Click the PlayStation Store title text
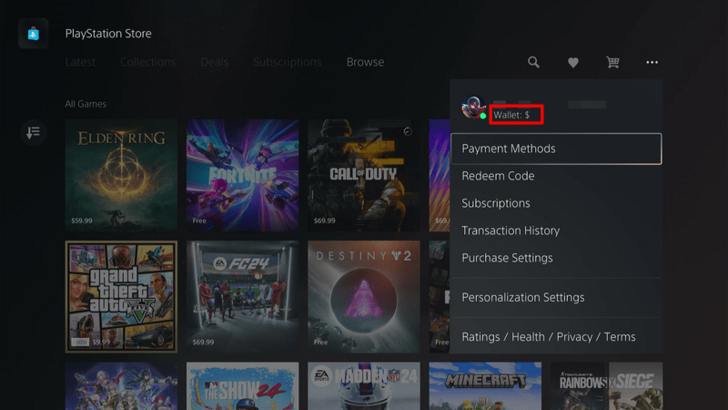 (x=108, y=33)
